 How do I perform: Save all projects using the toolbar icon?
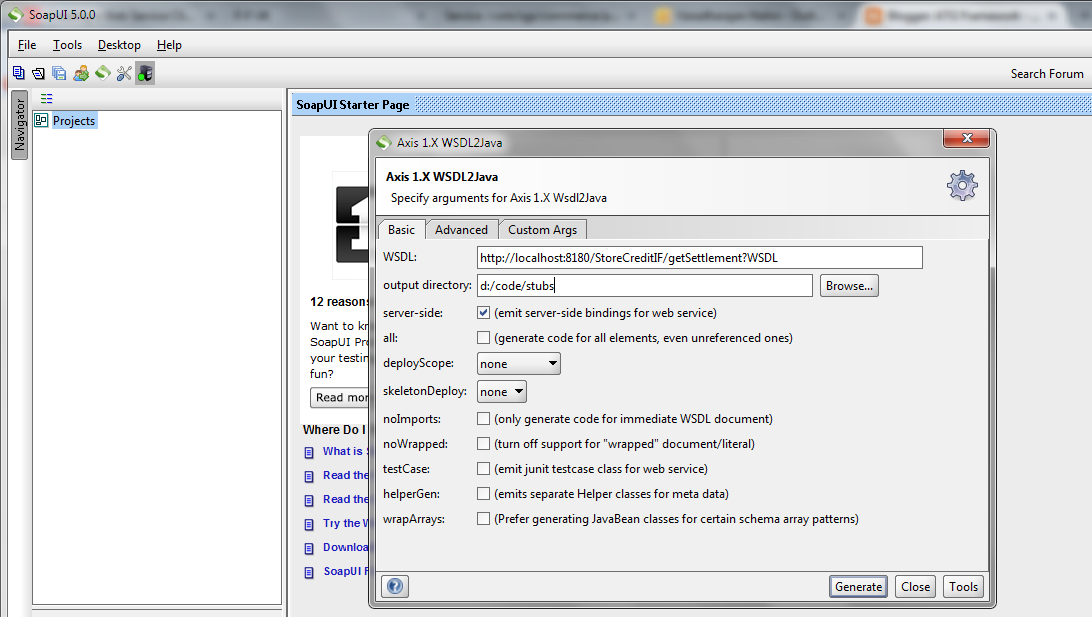click(x=59, y=72)
